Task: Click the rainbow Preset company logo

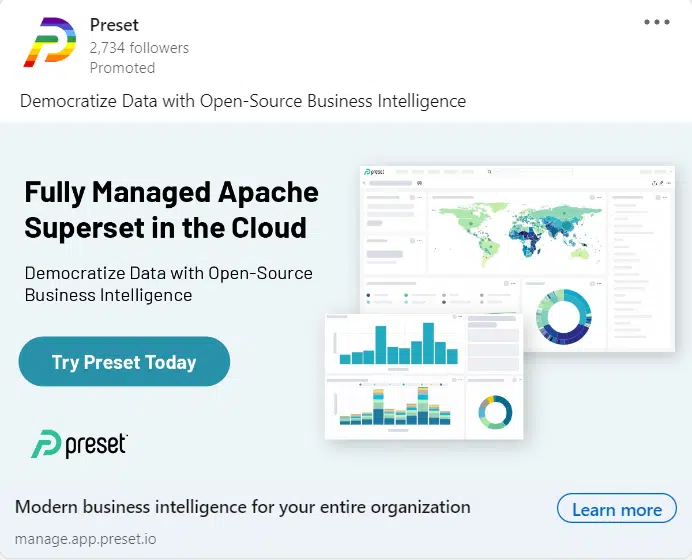Action: (x=48, y=44)
